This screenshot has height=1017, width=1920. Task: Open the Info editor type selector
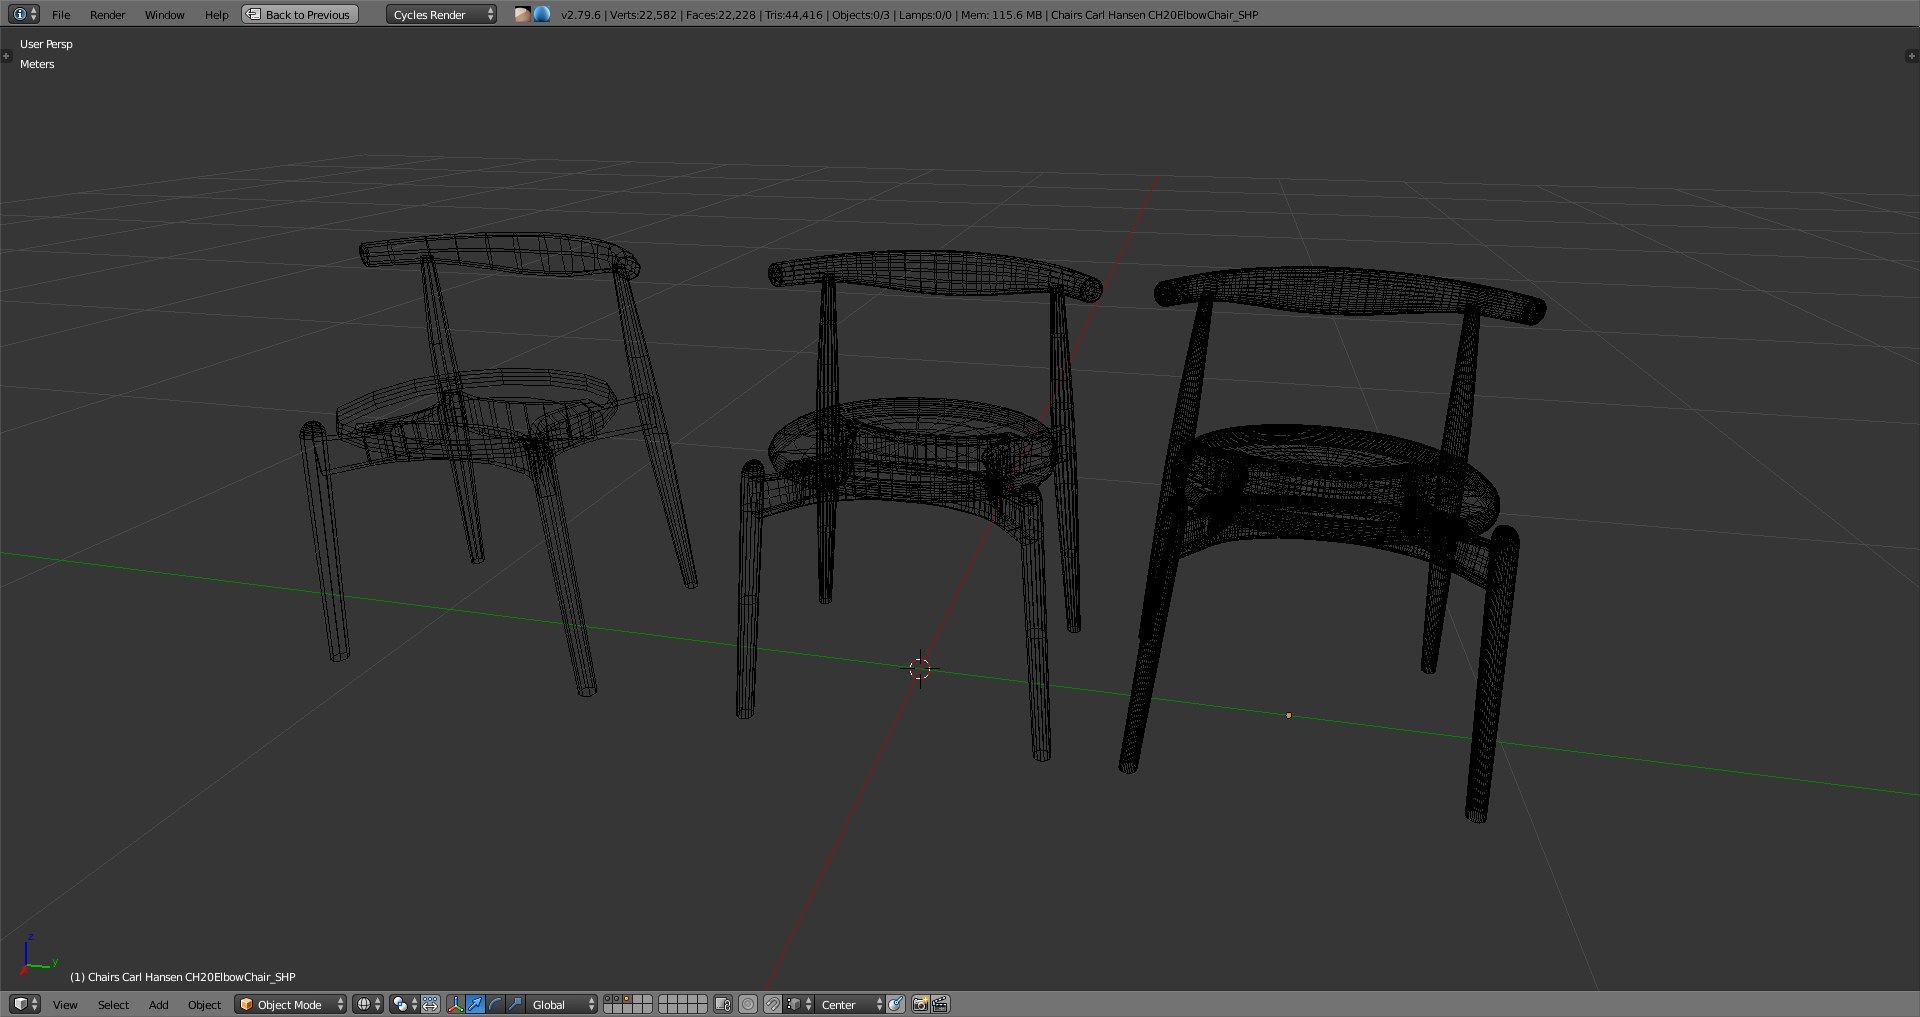(x=24, y=14)
